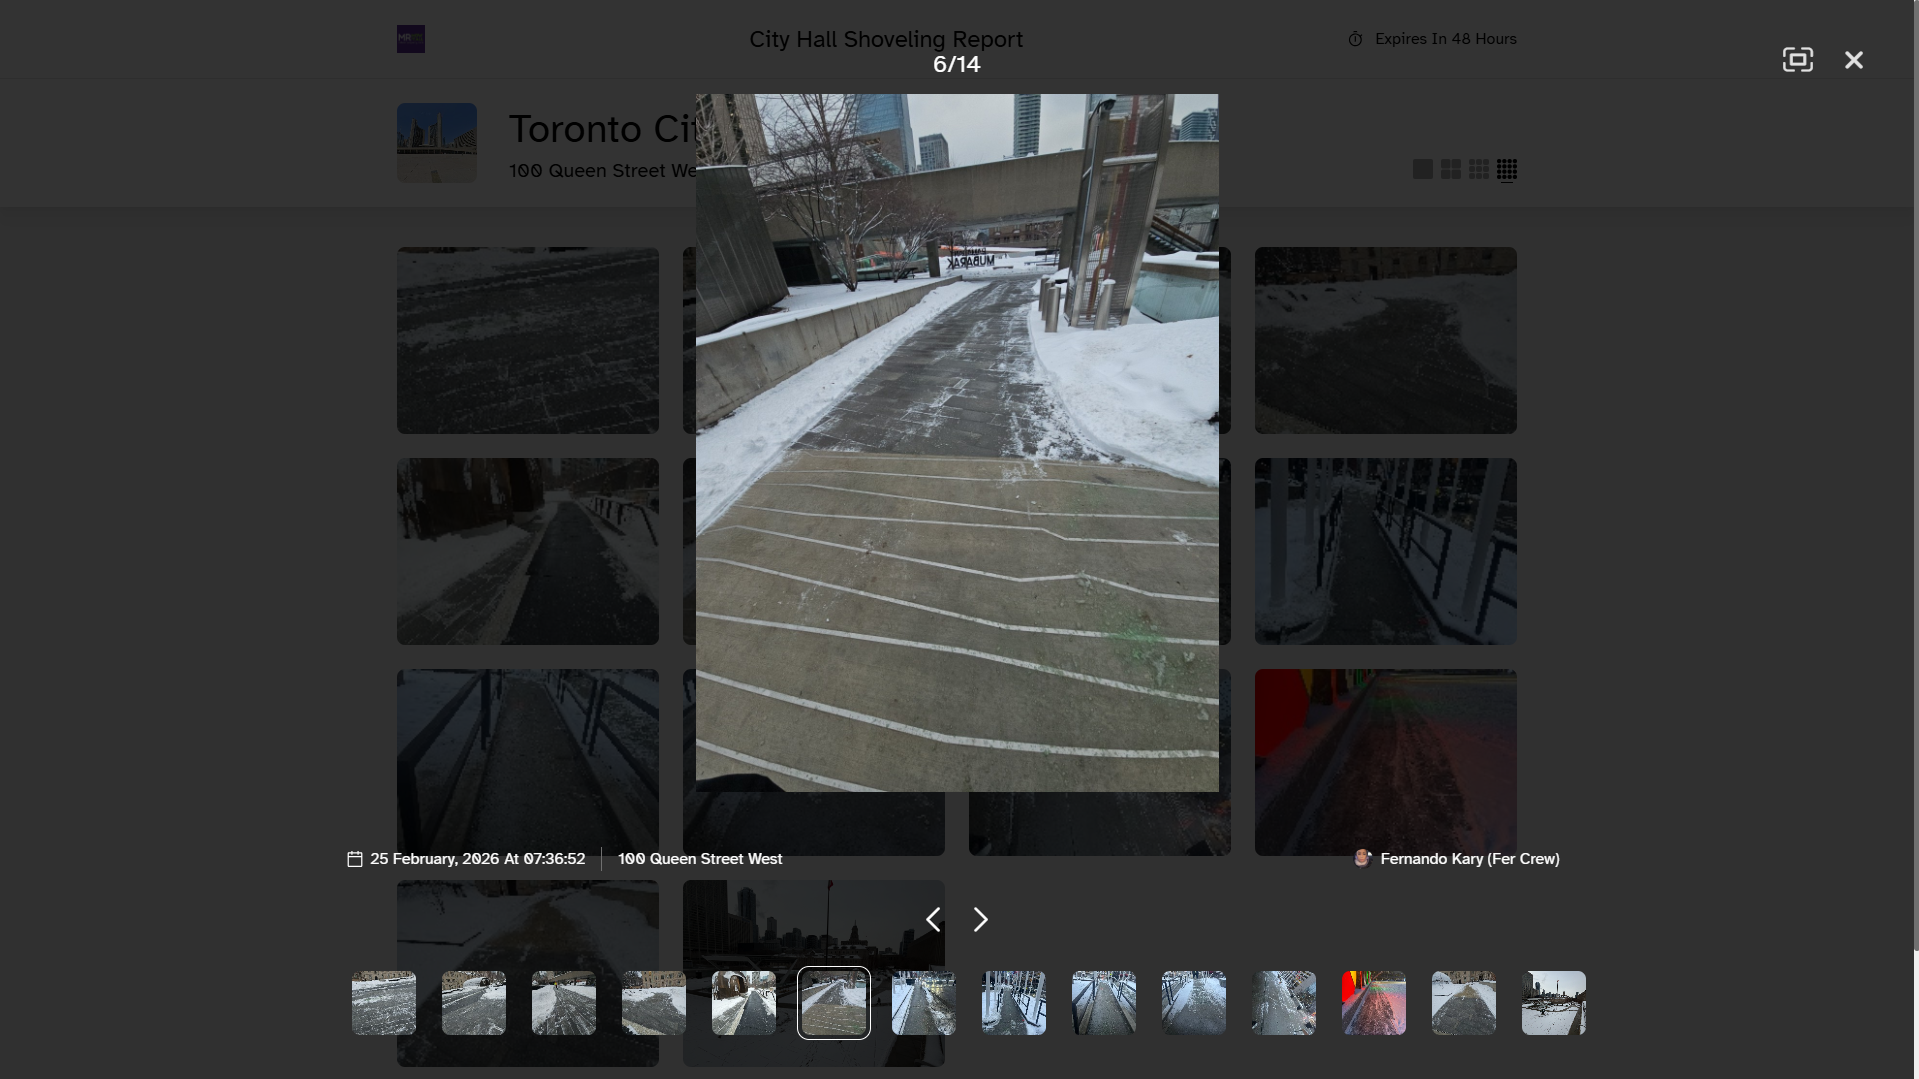This screenshot has width=1919, height=1079.
Task: Click the 'Expires In 48 Hours' label
Action: pyautogui.click(x=1446, y=39)
